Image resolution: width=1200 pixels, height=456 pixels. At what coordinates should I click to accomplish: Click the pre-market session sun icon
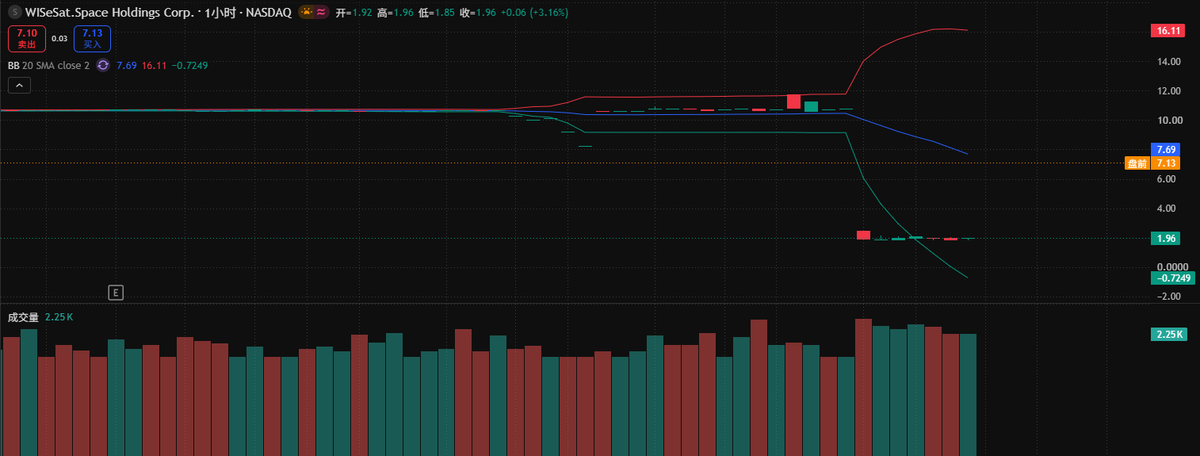click(307, 12)
